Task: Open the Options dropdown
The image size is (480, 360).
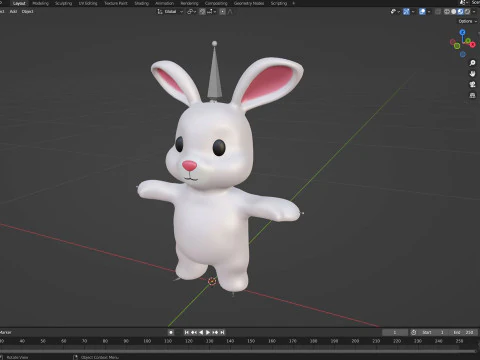Action: click(467, 21)
